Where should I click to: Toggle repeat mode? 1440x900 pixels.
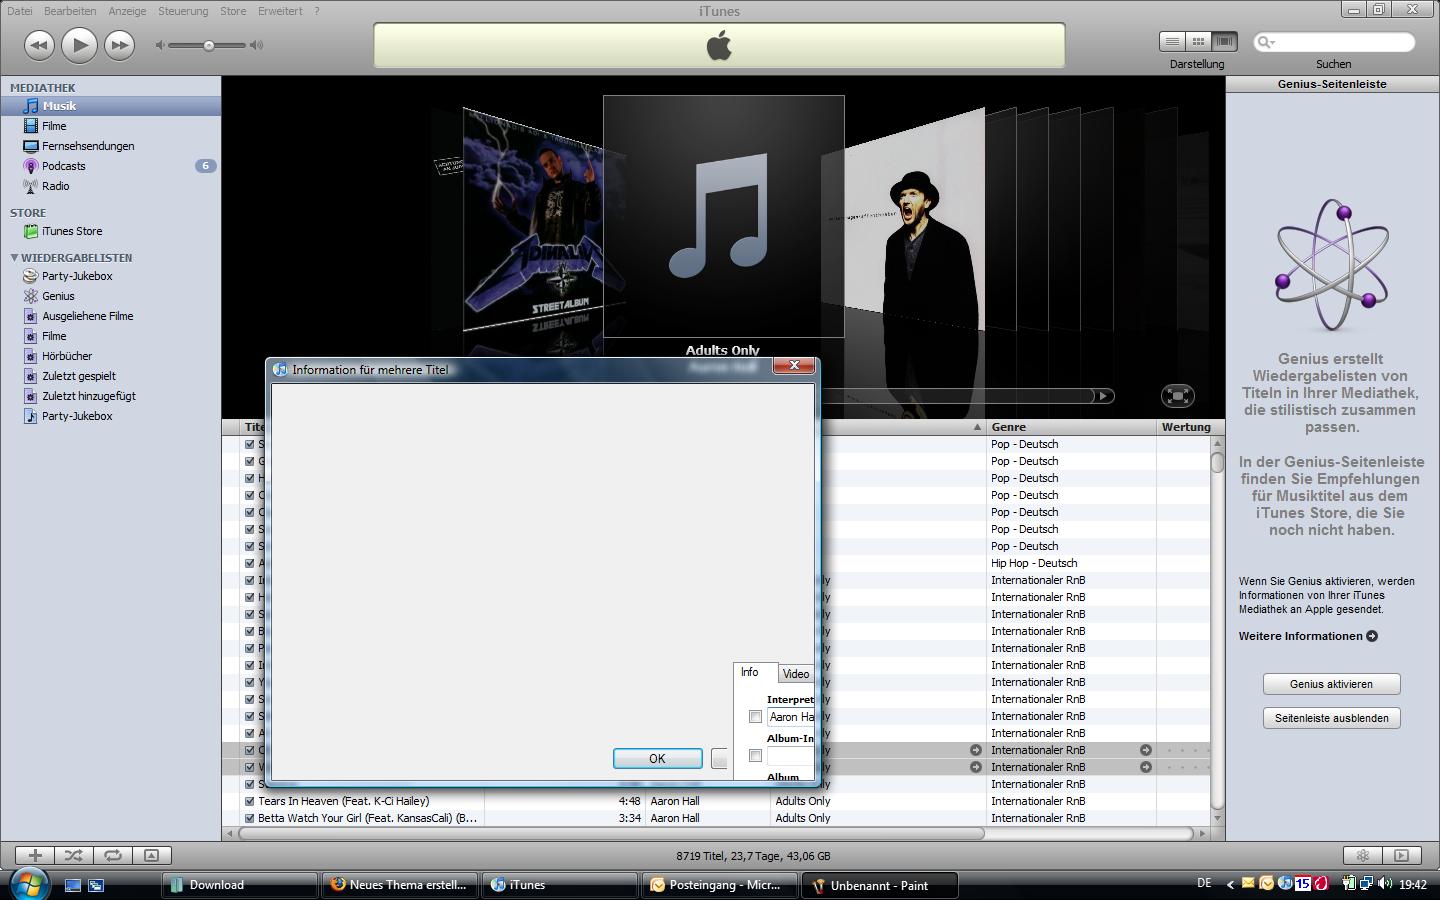113,855
